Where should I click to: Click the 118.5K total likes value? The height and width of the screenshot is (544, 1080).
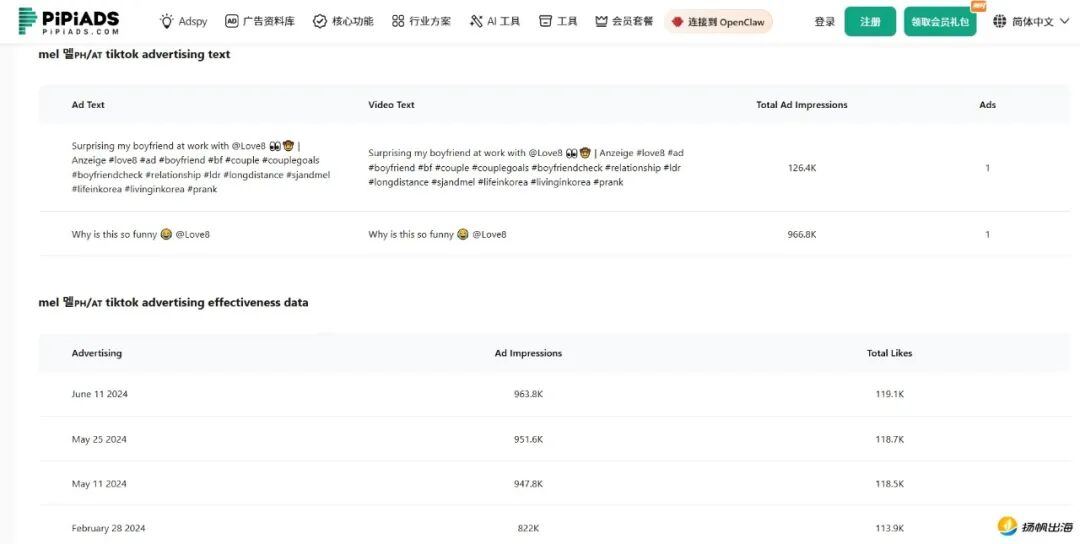[889, 483]
